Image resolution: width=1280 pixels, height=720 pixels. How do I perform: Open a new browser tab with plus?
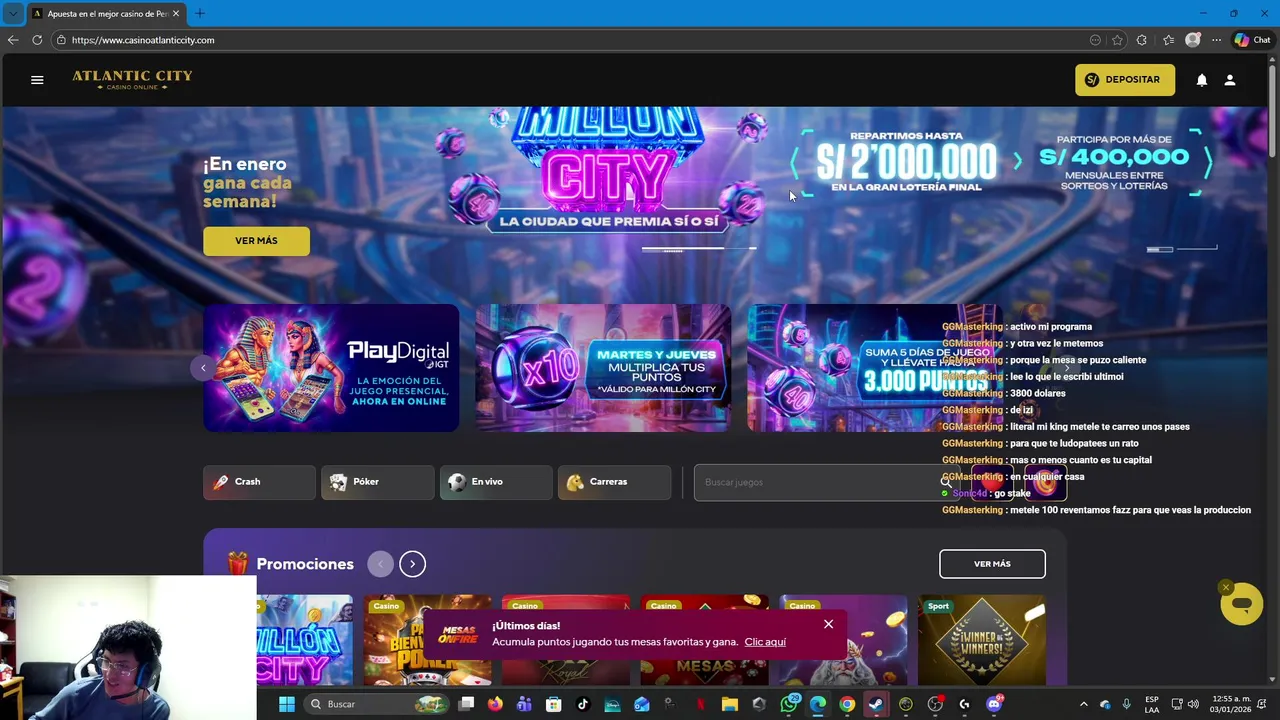(x=200, y=13)
